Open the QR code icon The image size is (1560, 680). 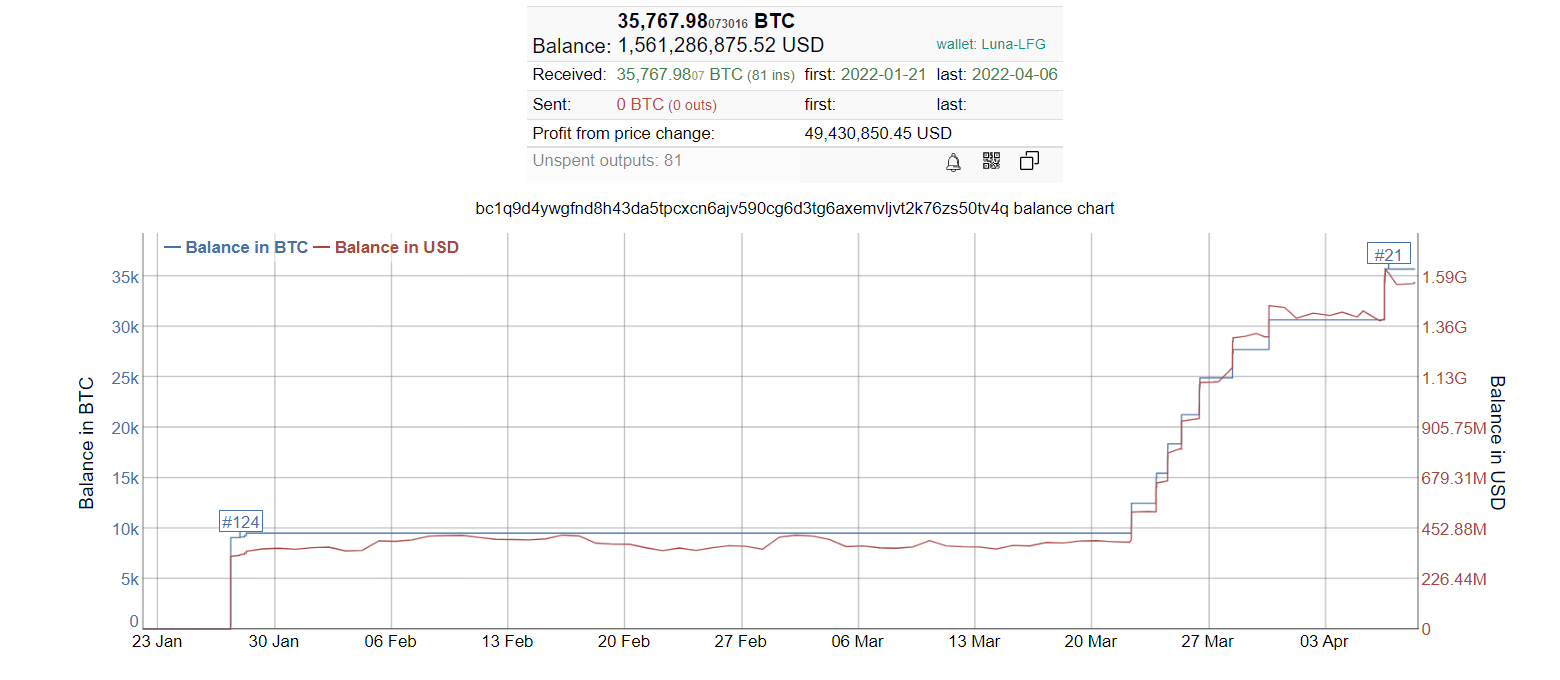click(x=991, y=161)
